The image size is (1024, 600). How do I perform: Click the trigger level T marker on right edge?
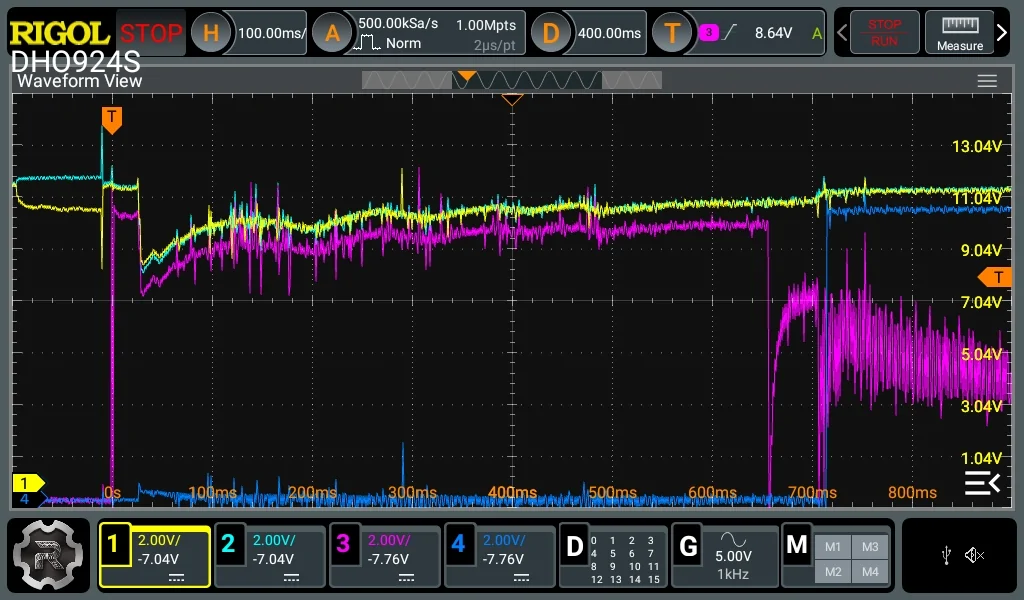tap(995, 277)
